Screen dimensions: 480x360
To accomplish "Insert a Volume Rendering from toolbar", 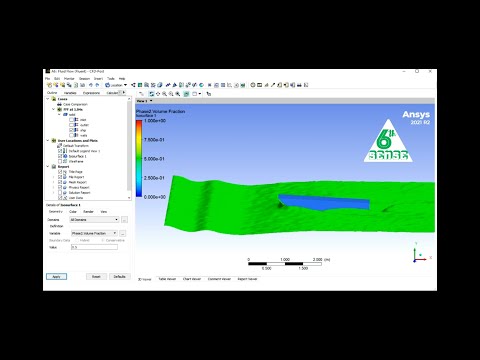I will (160, 85).
